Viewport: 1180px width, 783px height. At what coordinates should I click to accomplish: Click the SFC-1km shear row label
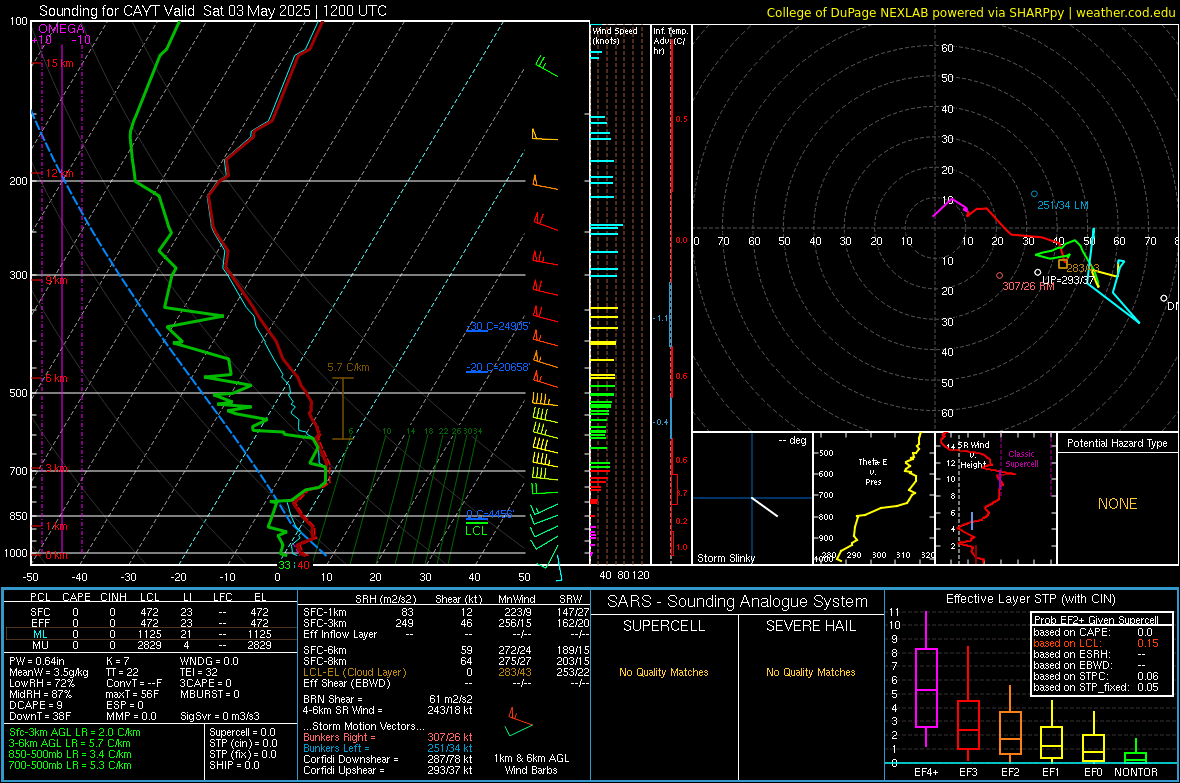click(x=324, y=612)
